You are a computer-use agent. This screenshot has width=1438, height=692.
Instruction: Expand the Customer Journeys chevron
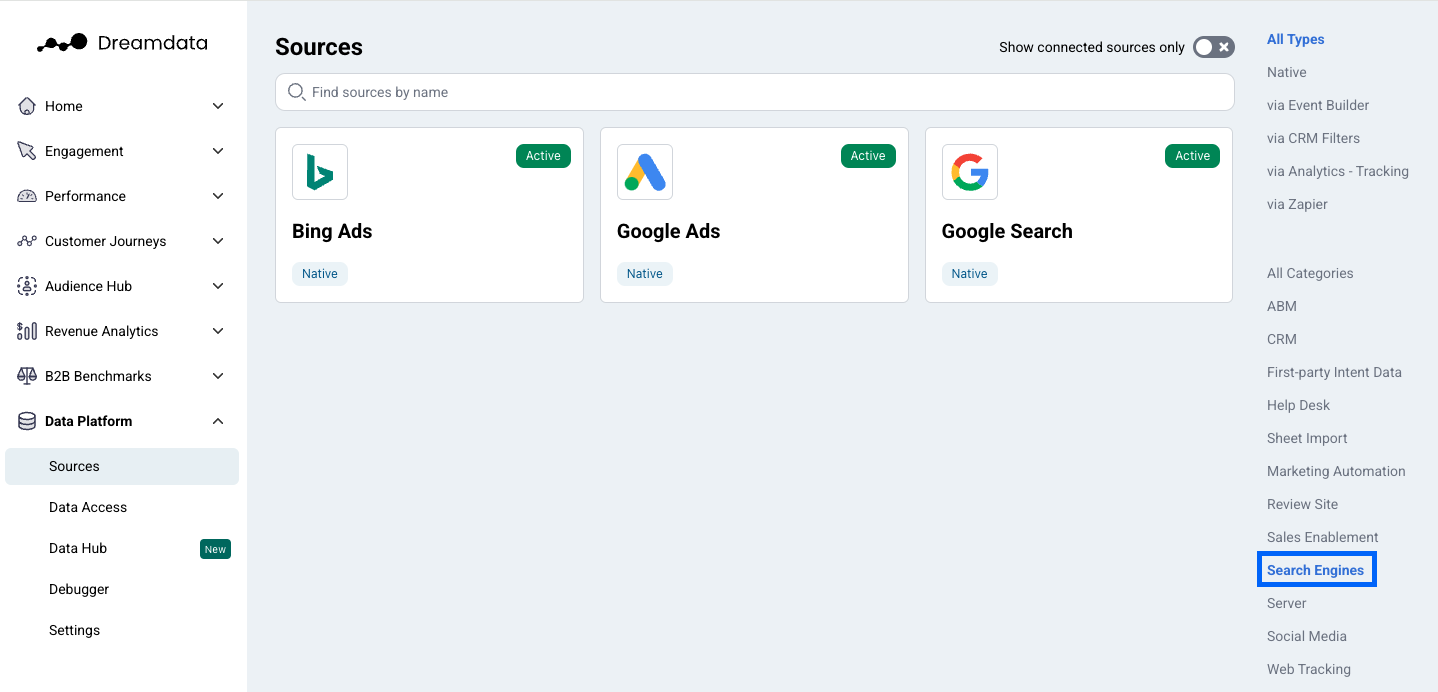pyautogui.click(x=218, y=241)
